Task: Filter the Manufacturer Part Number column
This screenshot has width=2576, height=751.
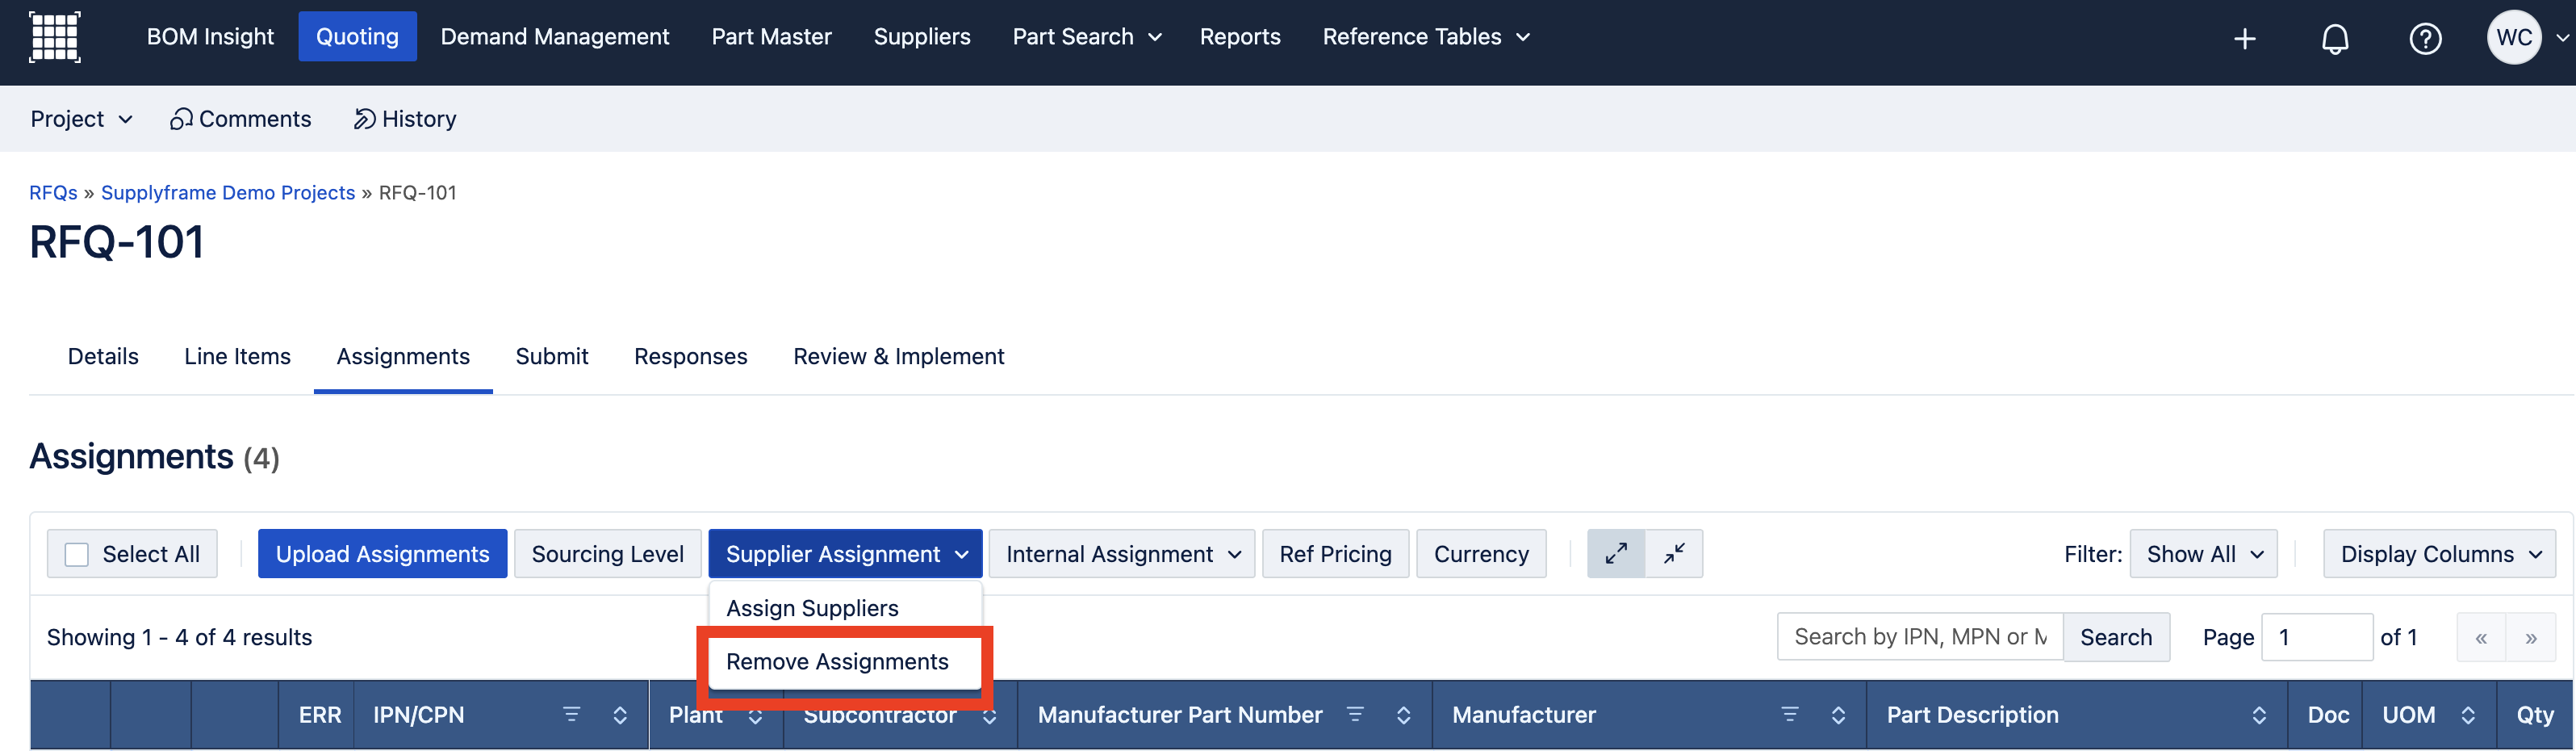Action: pos(1355,715)
